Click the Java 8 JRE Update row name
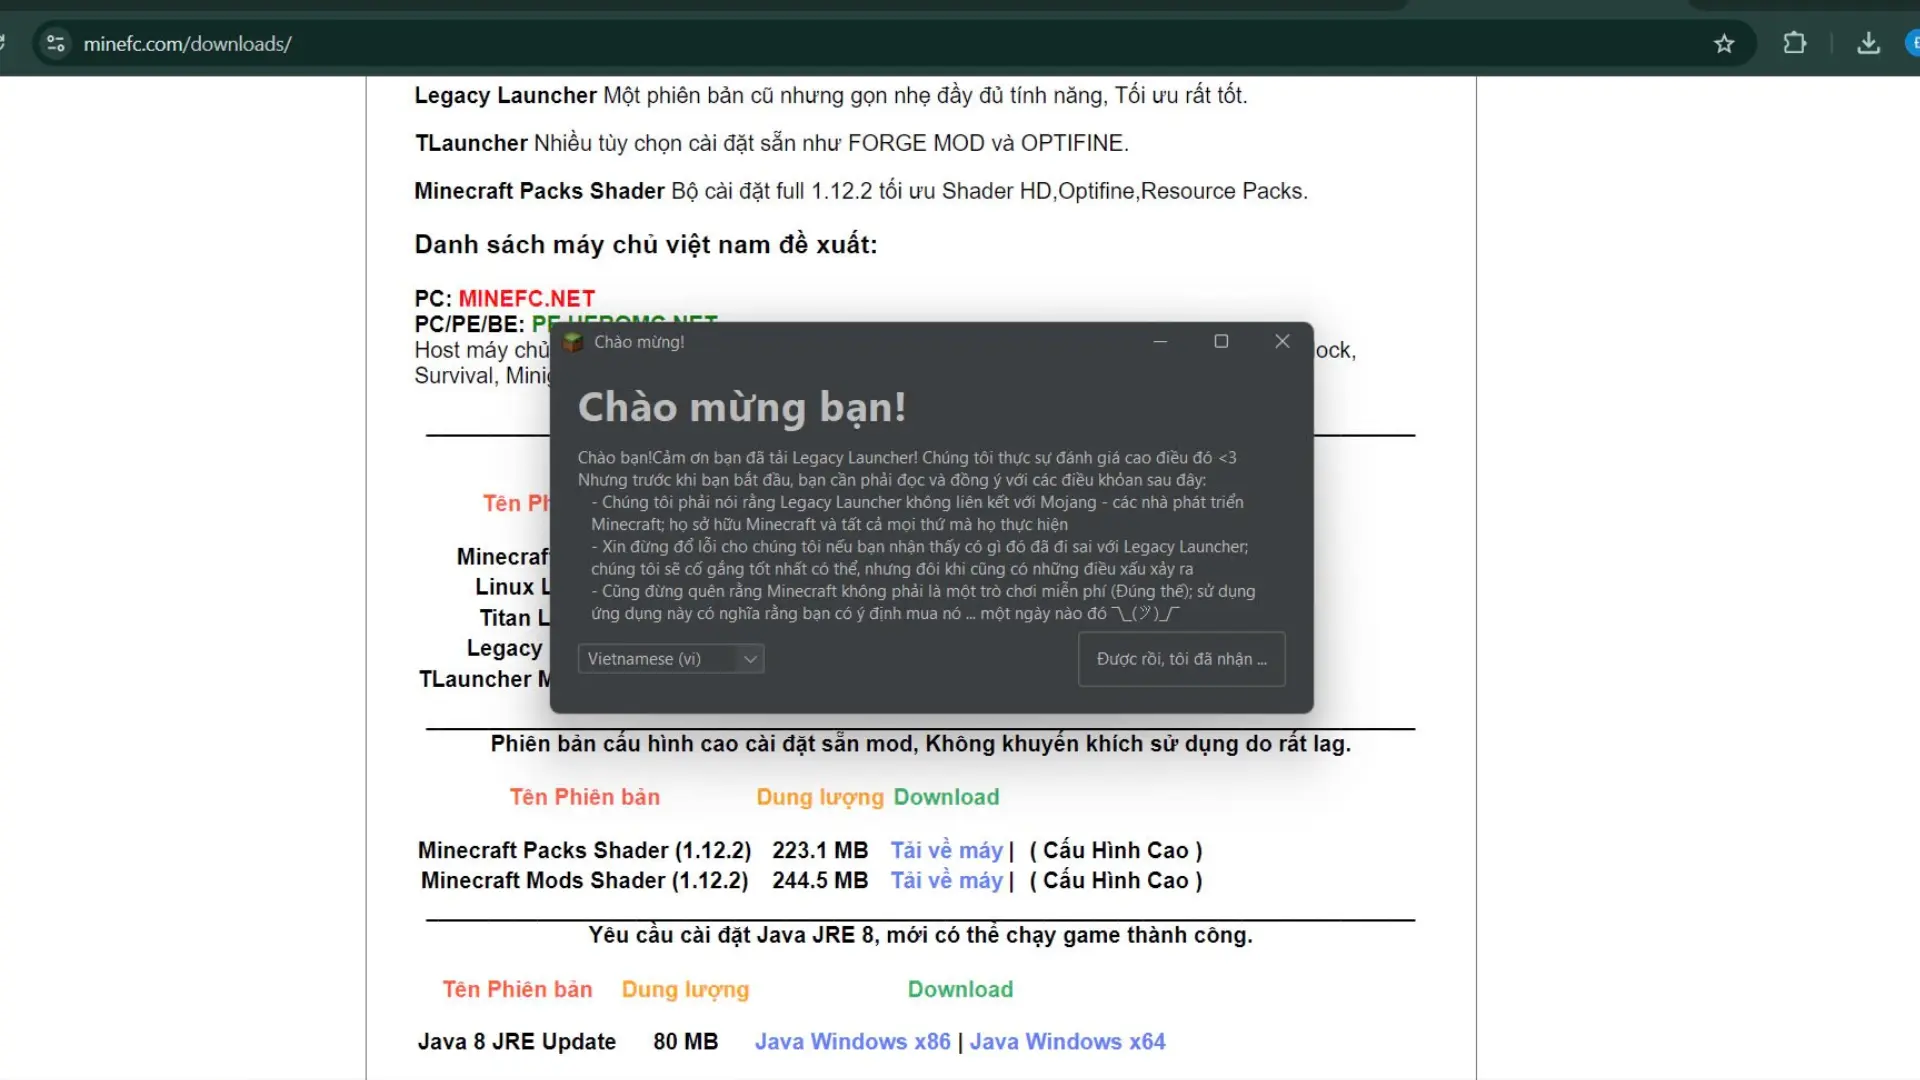Screen dimensions: 1920x1080 pyautogui.click(x=516, y=1042)
